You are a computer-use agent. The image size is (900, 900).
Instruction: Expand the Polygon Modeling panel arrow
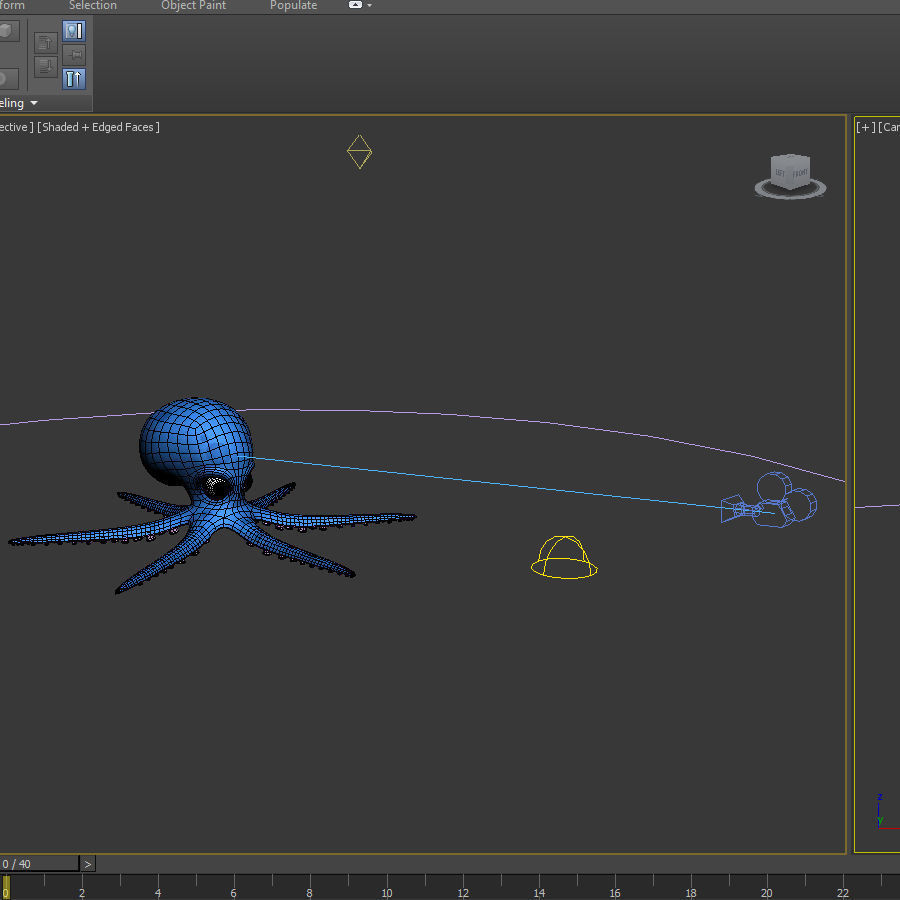coord(34,103)
